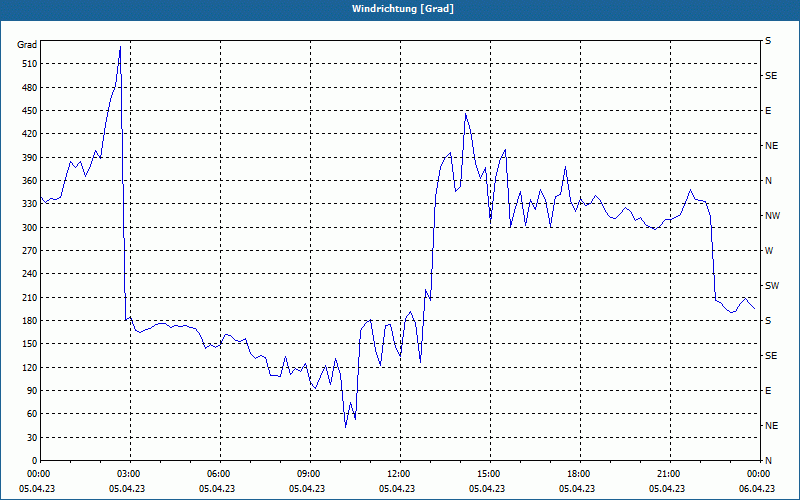Select the topmost 'S' compass label
The image size is (800, 500).
pyautogui.click(x=768, y=41)
